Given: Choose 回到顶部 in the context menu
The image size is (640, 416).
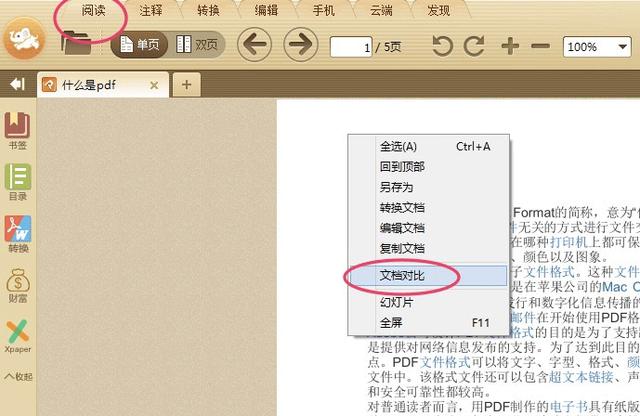Looking at the screenshot, I should [x=429, y=167].
